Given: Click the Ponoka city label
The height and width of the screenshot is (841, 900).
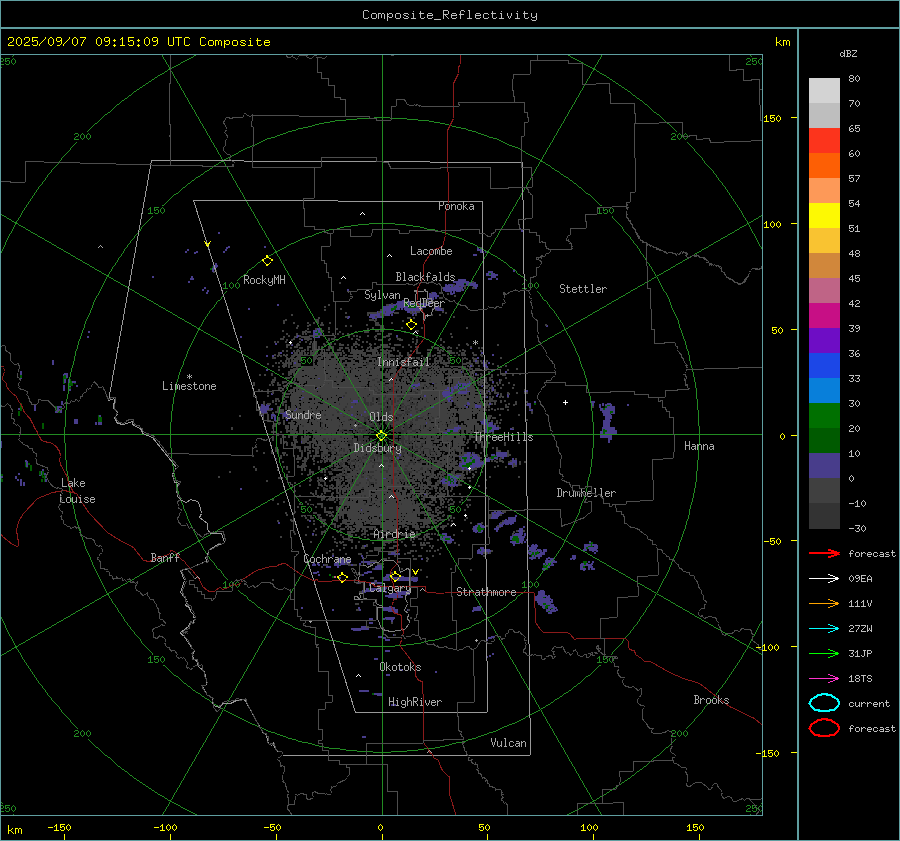Looking at the screenshot, I should pos(456,206).
